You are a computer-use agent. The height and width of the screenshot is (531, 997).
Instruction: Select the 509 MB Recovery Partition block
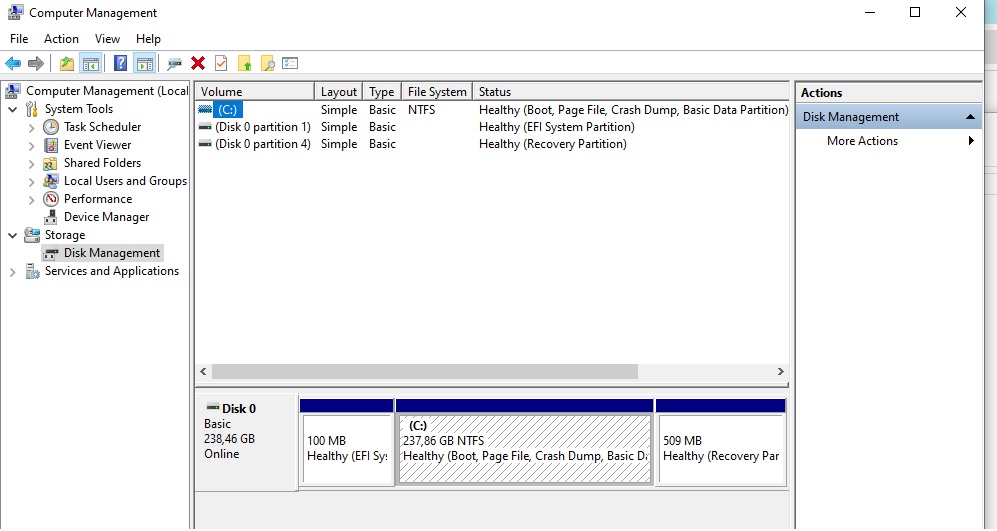point(720,448)
